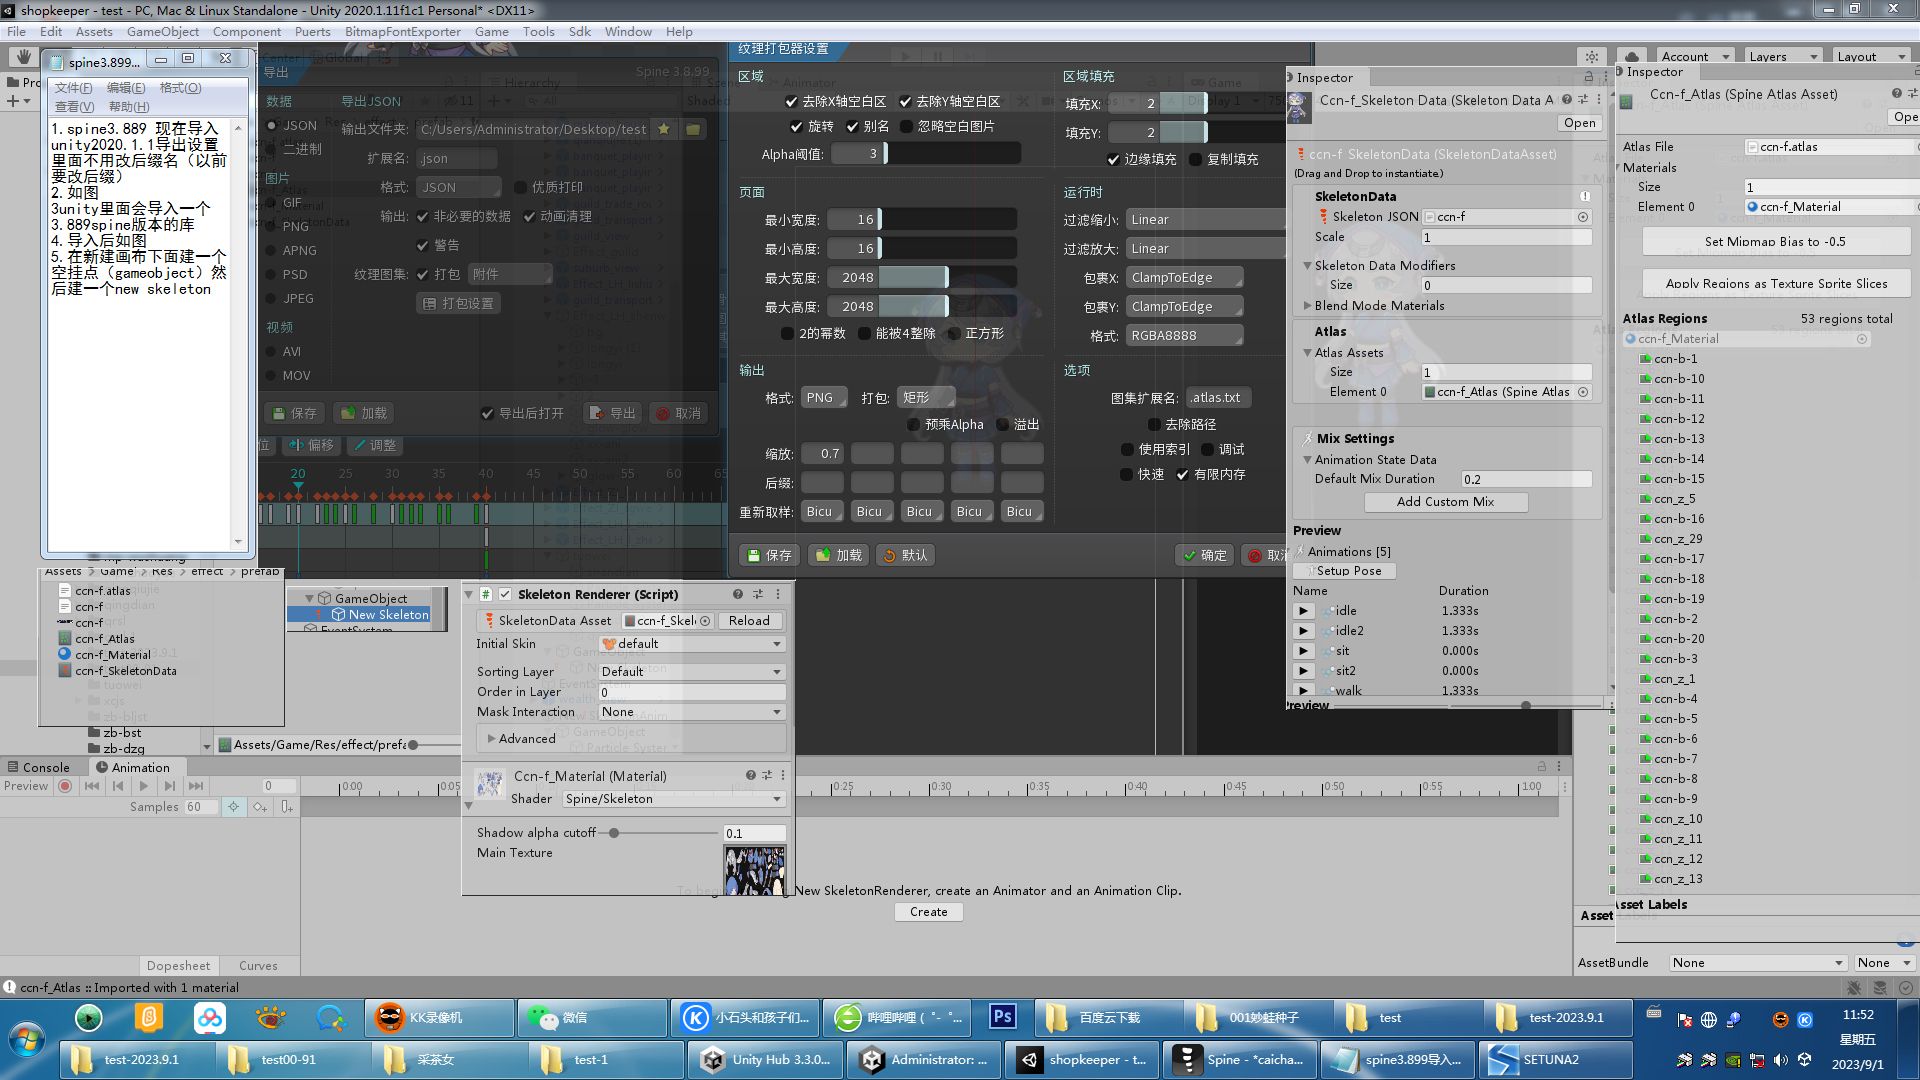The height and width of the screenshot is (1080, 1920).
Task: Expand the Advanced section in Skeleton Renderer
Action: pyautogui.click(x=492, y=739)
